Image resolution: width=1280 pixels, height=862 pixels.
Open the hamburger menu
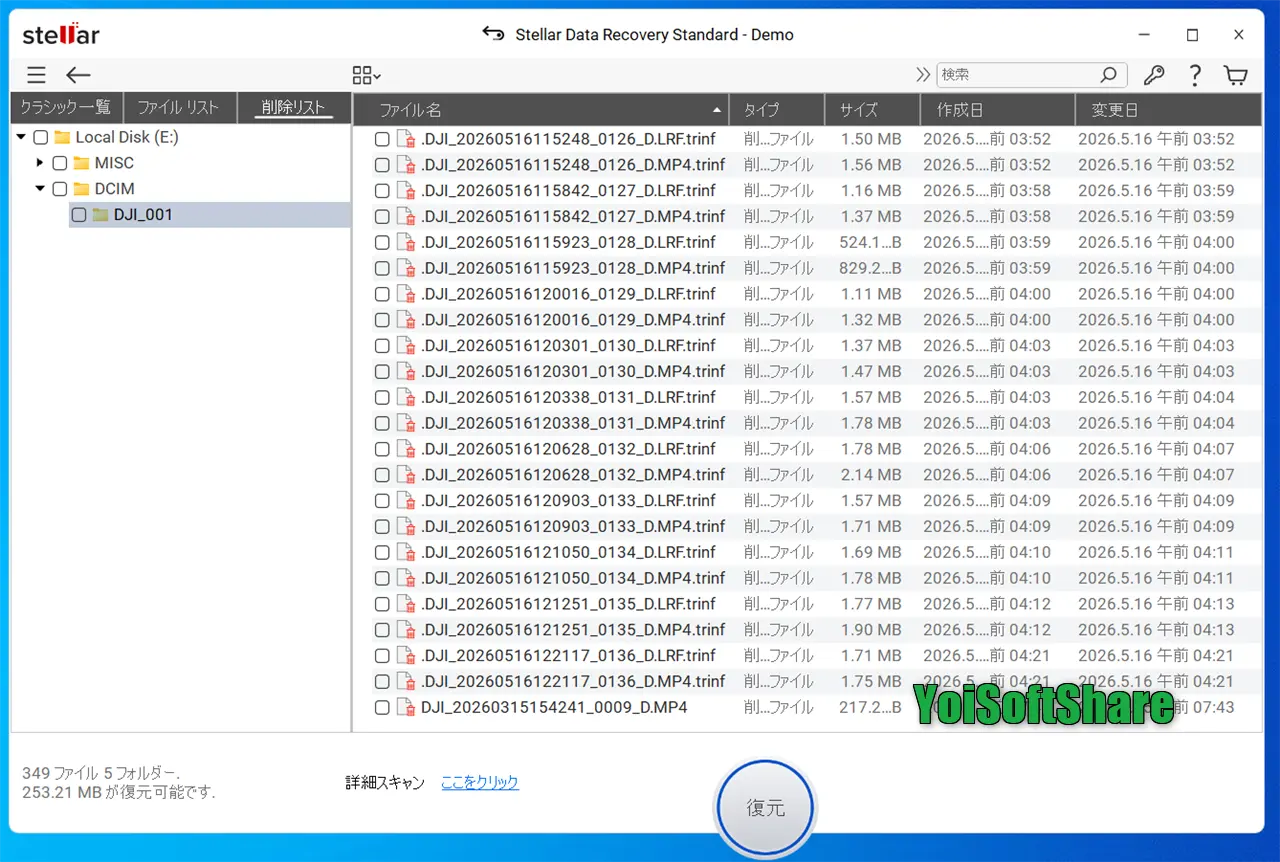pyautogui.click(x=36, y=75)
